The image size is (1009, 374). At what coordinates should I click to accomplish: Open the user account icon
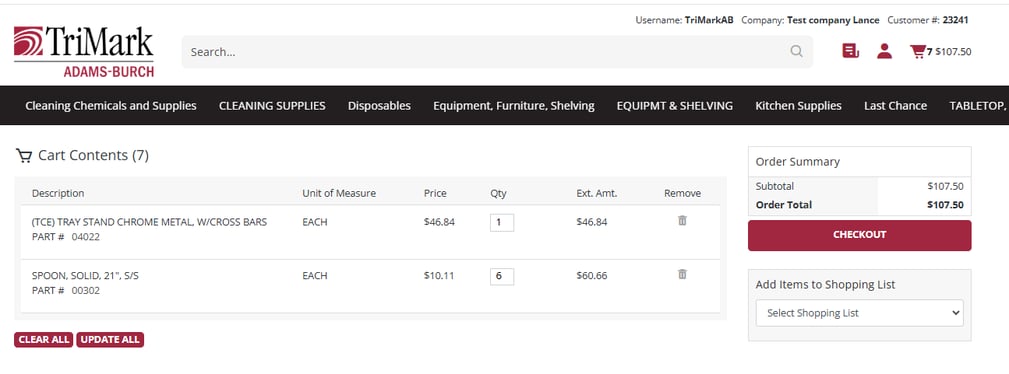tap(884, 51)
